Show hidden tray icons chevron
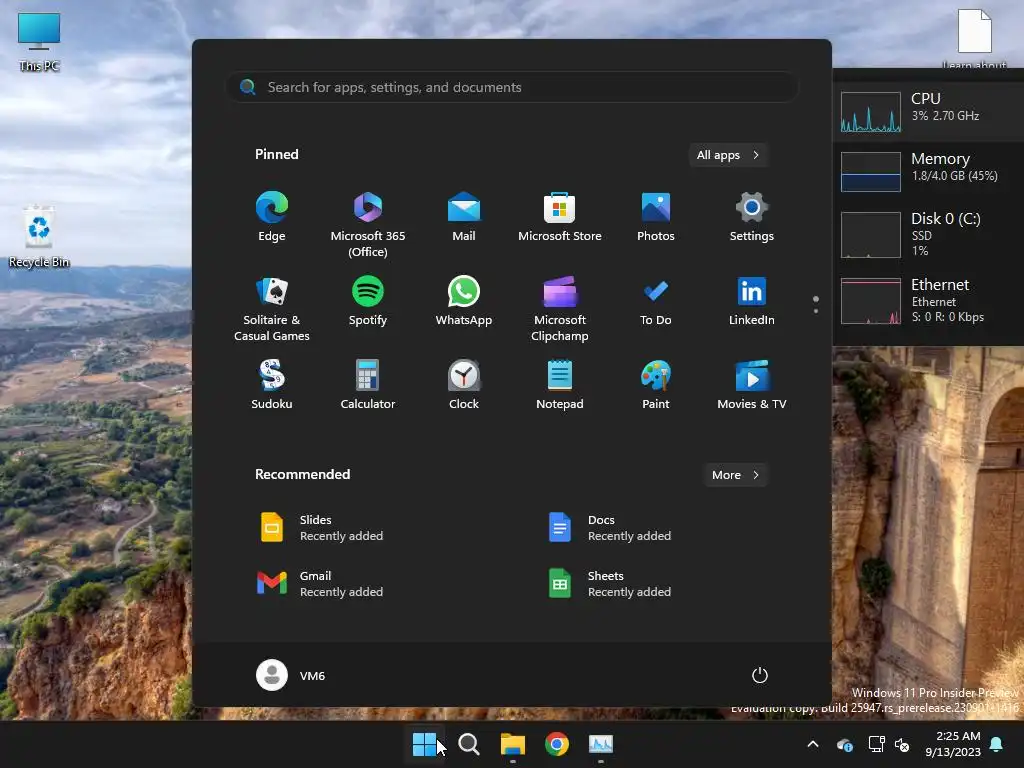 click(x=813, y=744)
